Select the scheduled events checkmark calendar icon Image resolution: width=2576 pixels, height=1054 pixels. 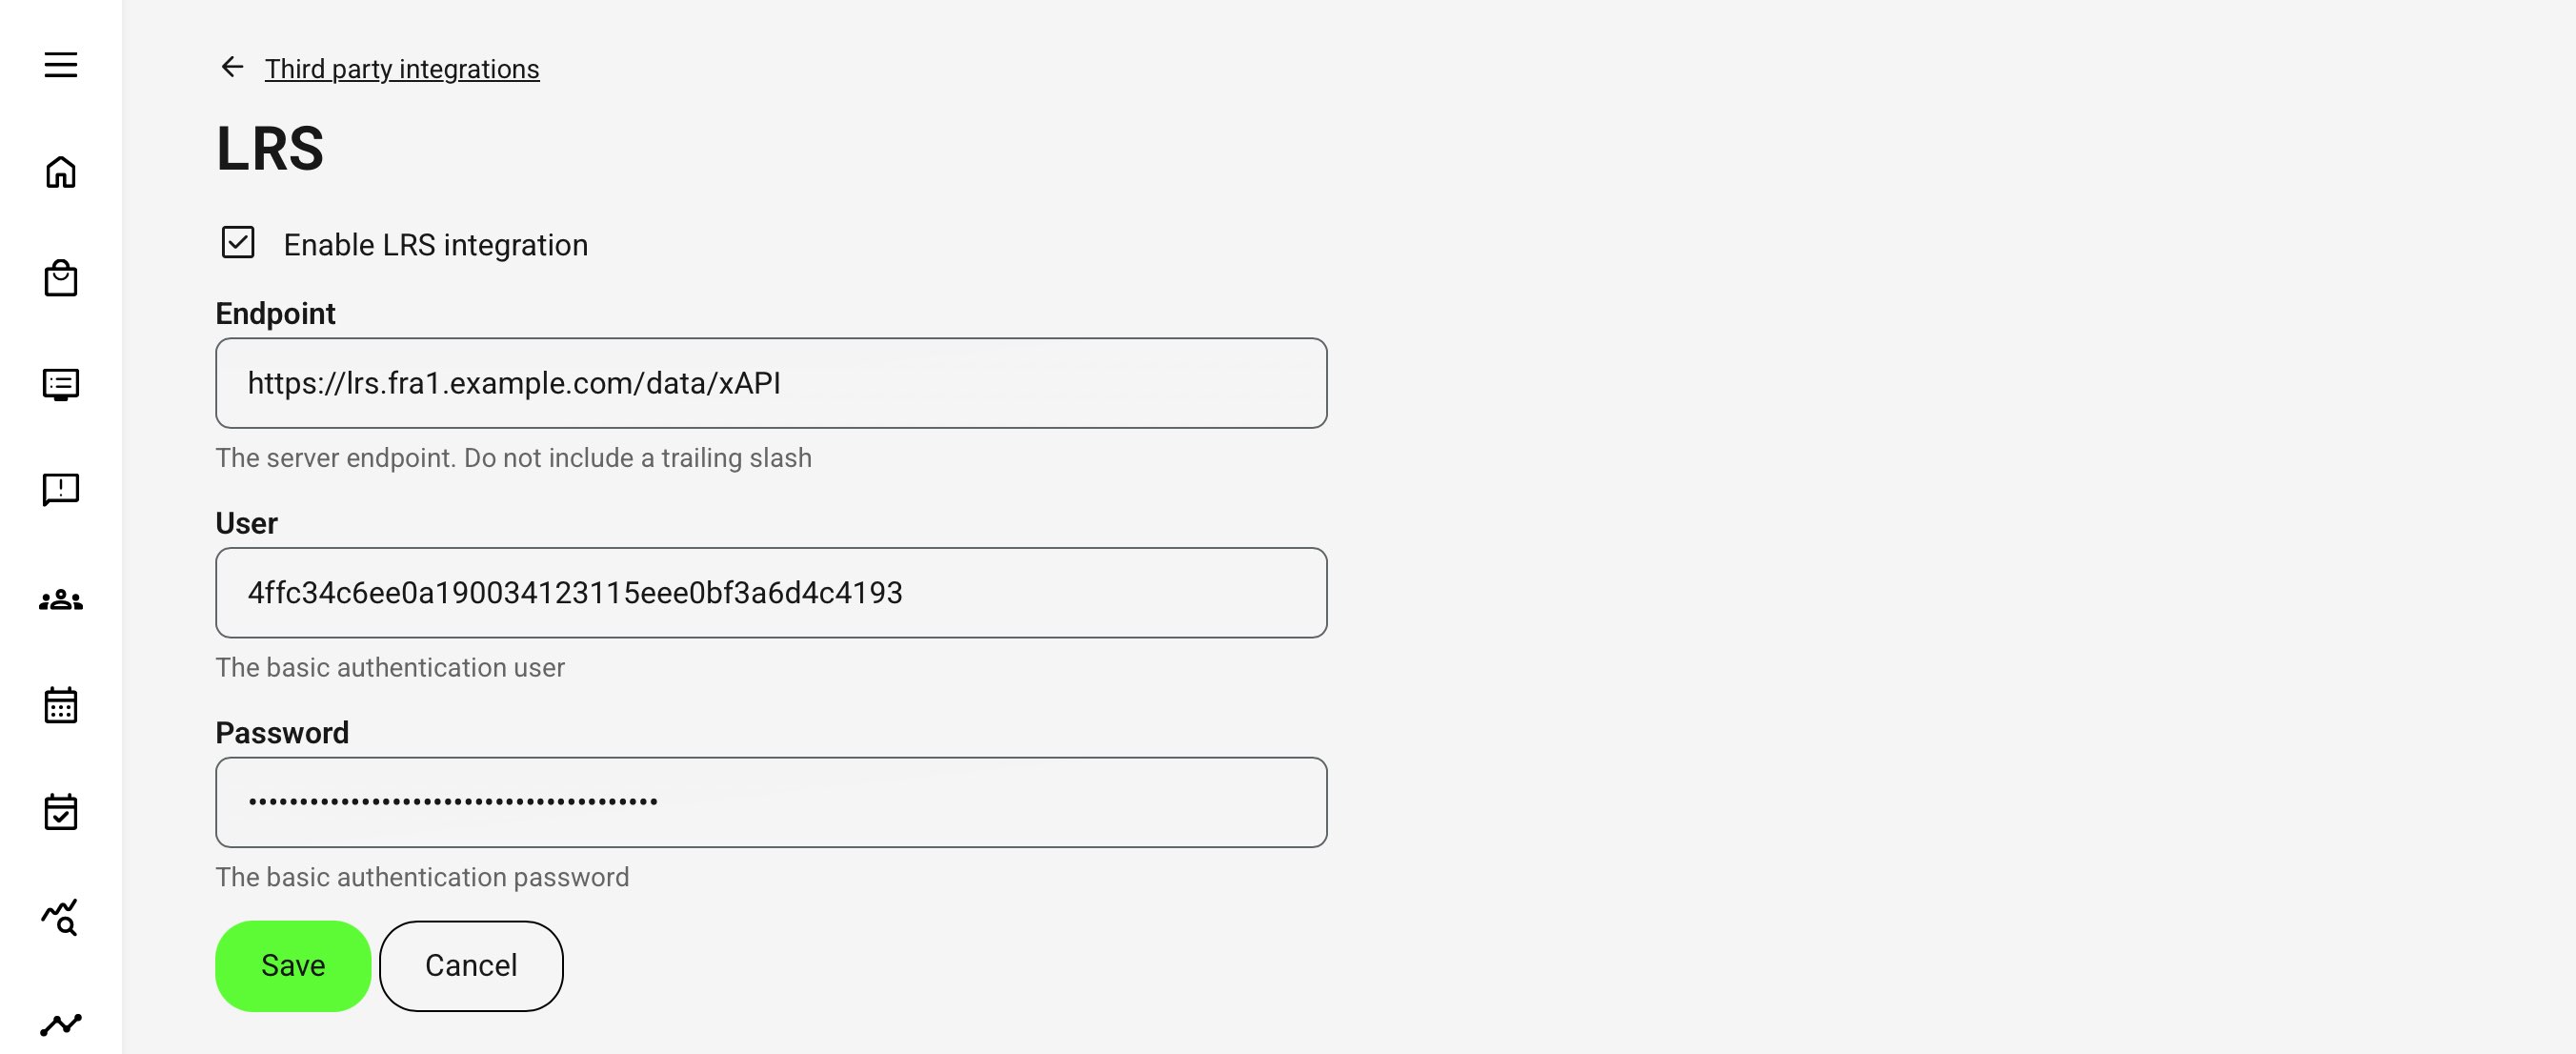62,812
